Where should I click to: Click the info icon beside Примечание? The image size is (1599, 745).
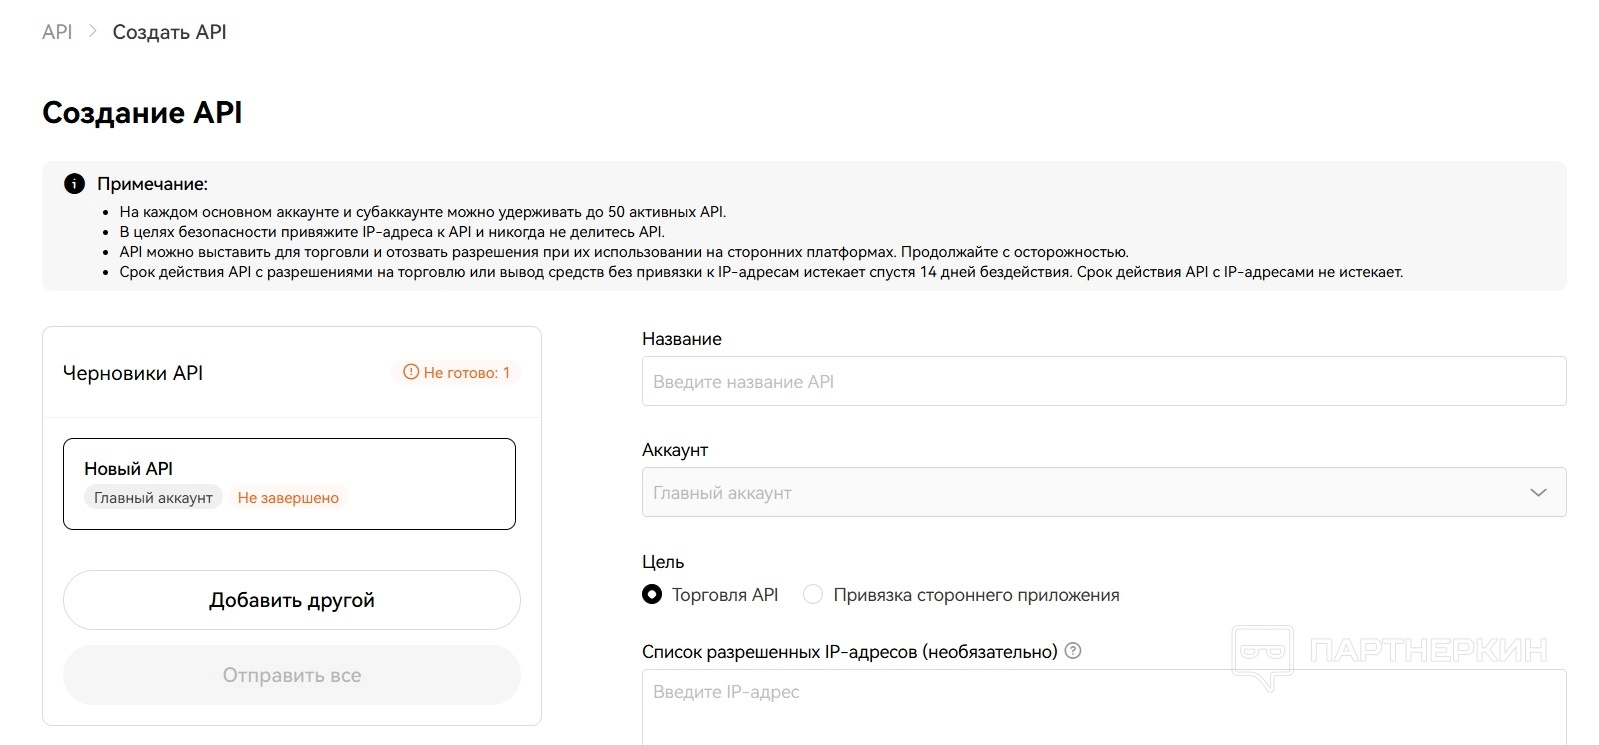(74, 184)
